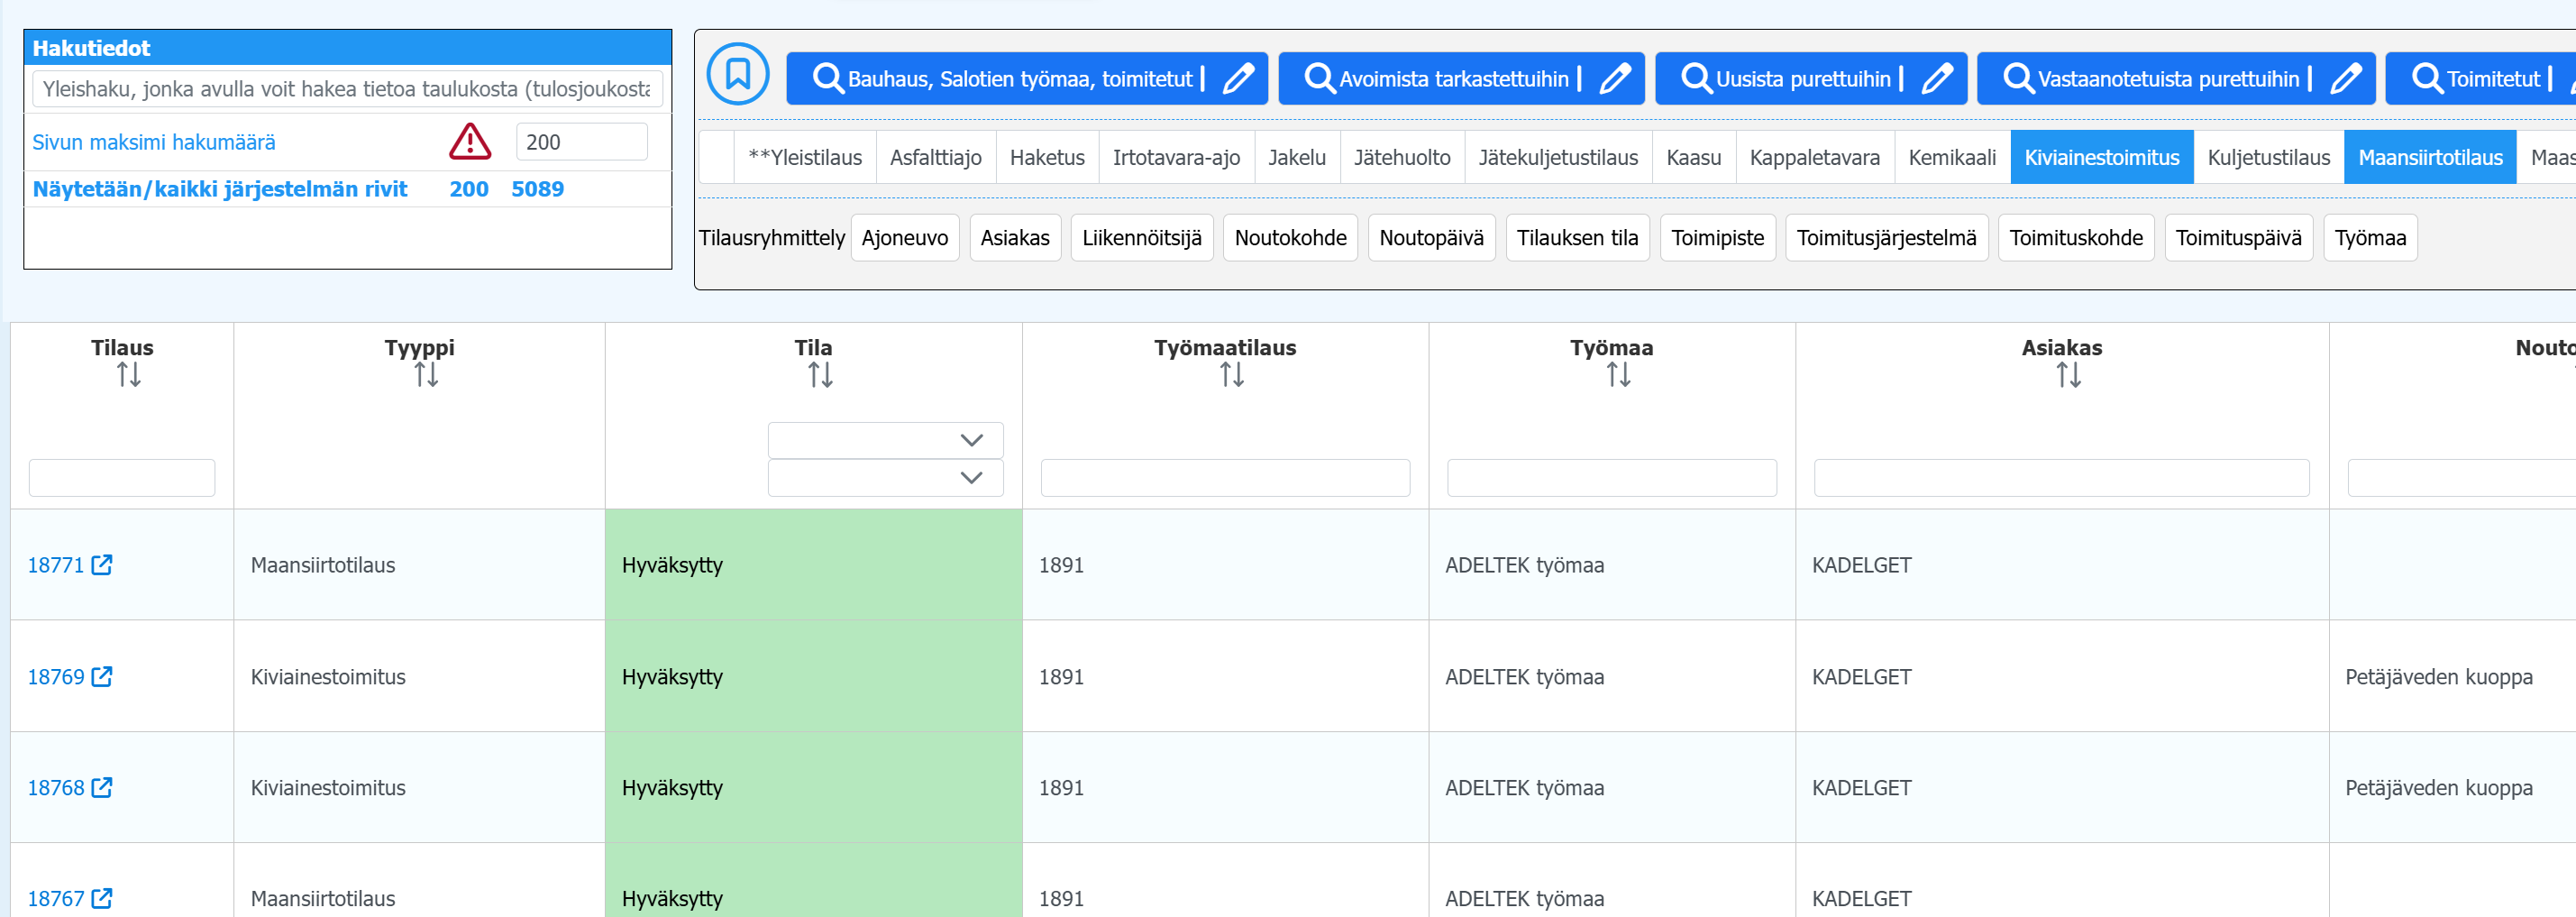Open the saved searches bookmark icon
The width and height of the screenshot is (2576, 917).
pyautogui.click(x=738, y=73)
